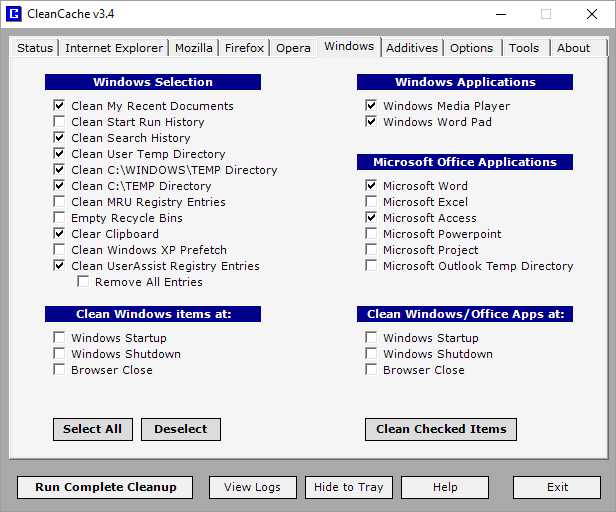Click the Deselect button

tap(181, 429)
